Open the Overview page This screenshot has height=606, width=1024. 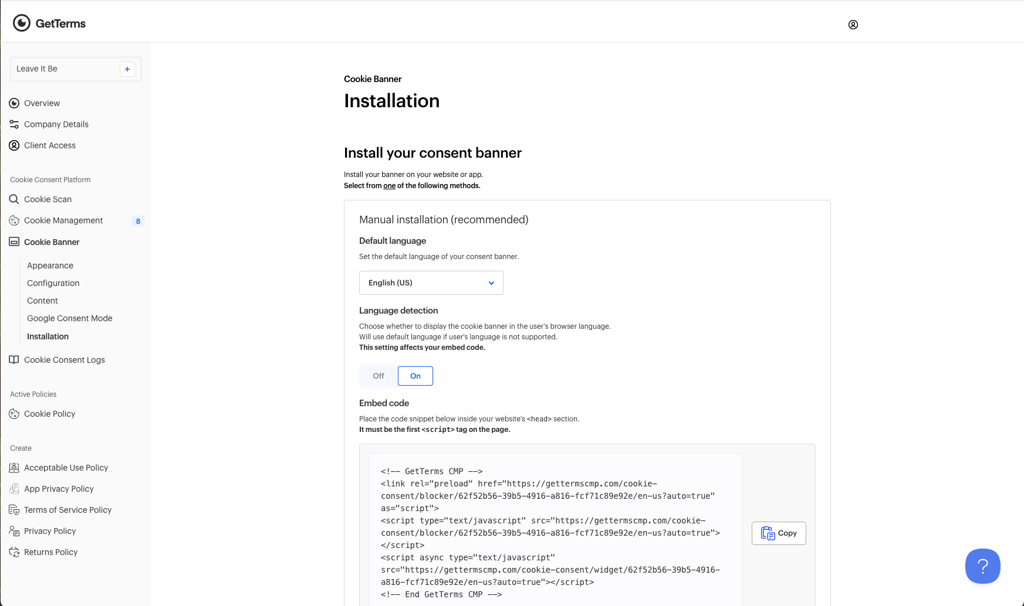42,103
